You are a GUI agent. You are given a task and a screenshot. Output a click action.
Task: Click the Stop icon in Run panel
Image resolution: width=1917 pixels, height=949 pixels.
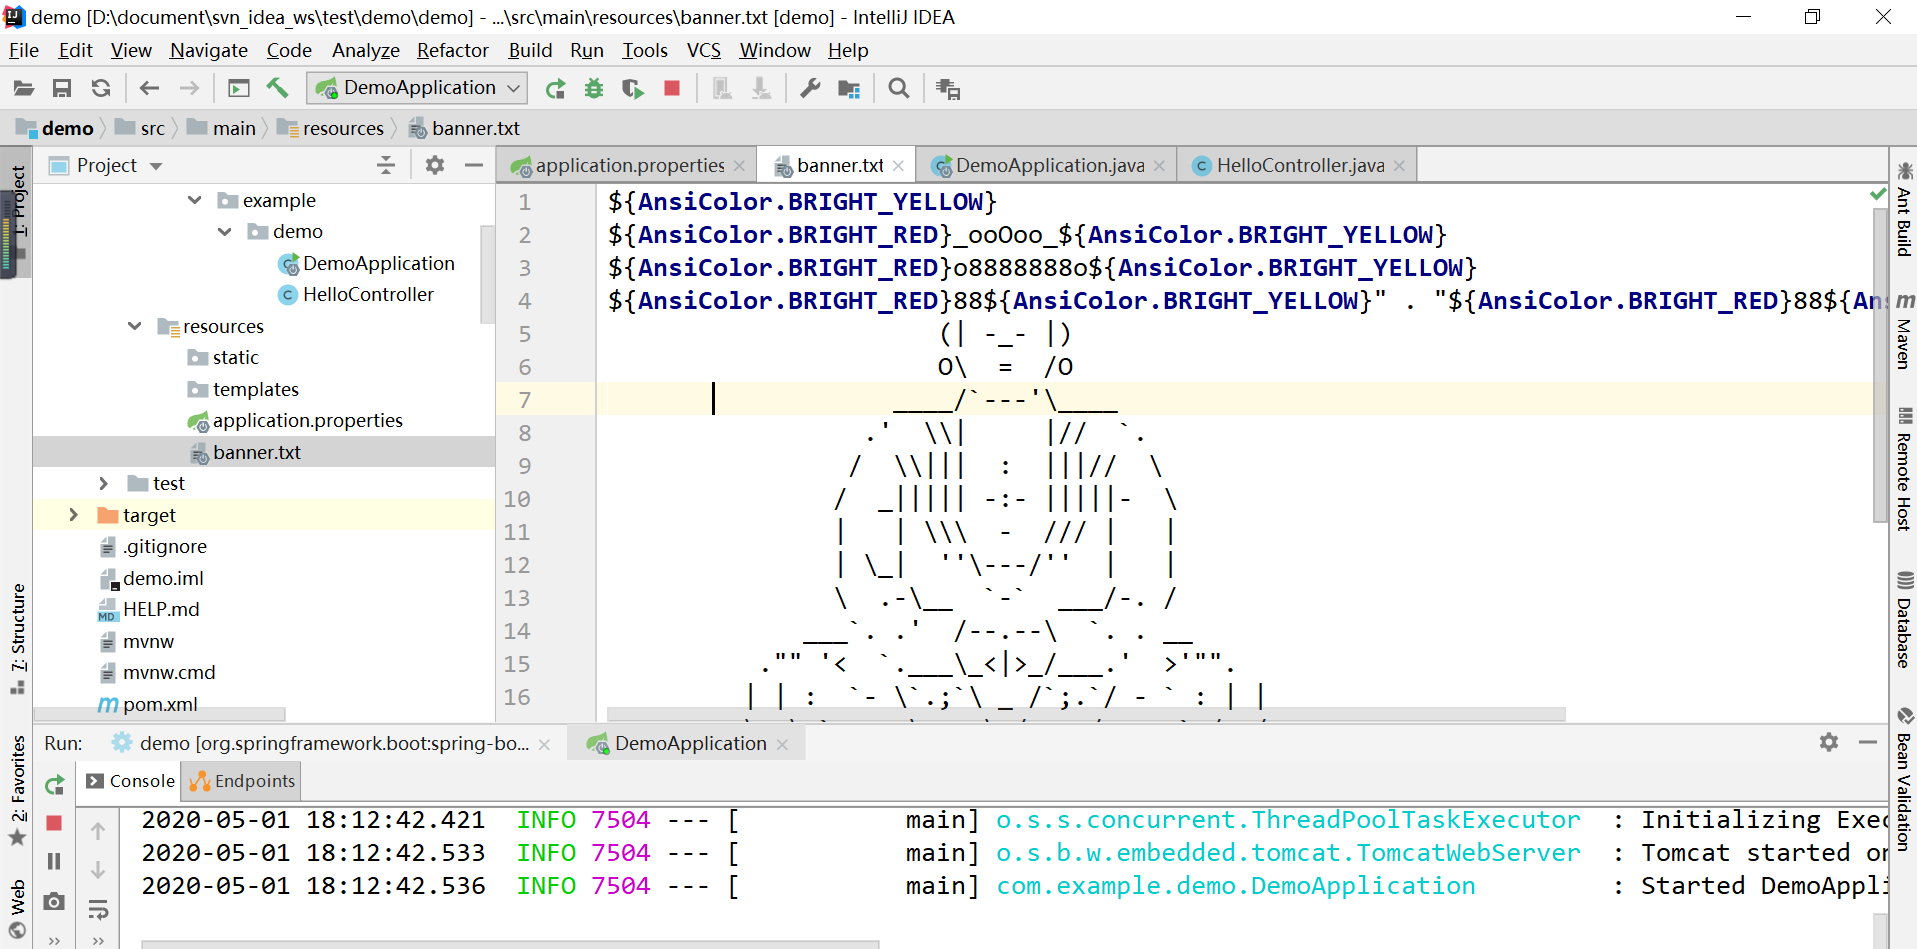(55, 823)
